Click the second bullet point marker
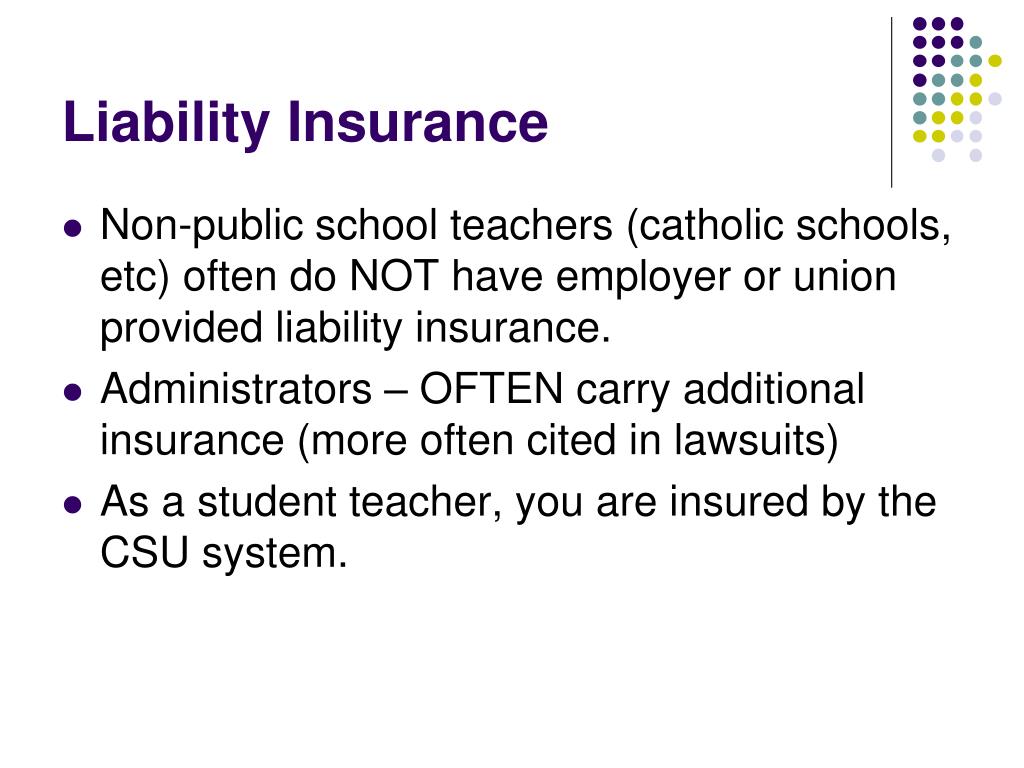 73,392
